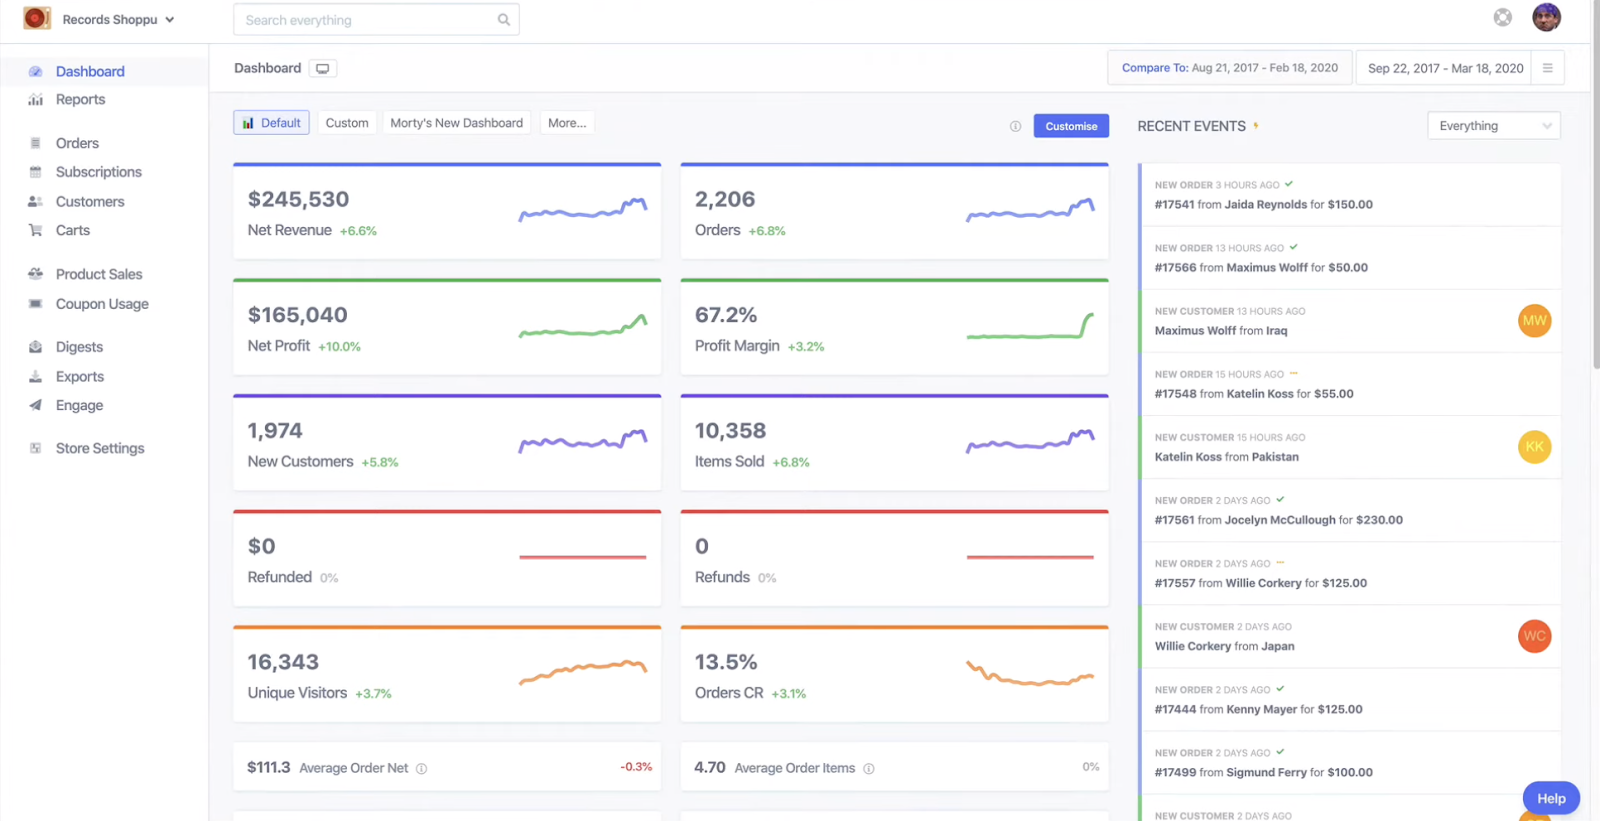
Task: Click the Store Settings icon
Action: point(36,448)
